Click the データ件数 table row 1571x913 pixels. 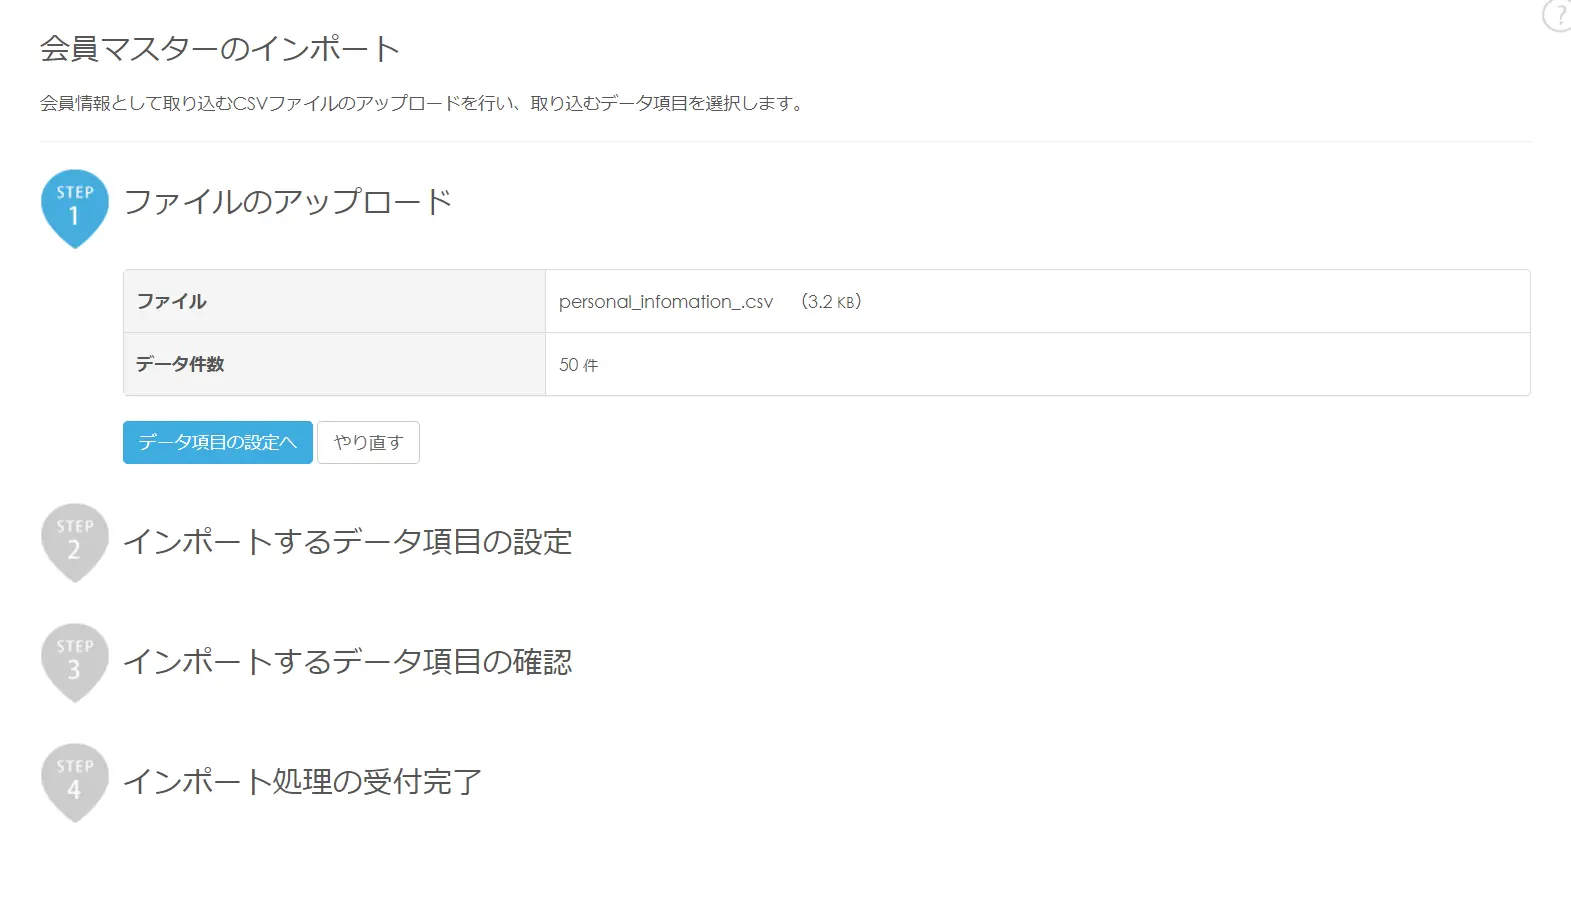827,364
